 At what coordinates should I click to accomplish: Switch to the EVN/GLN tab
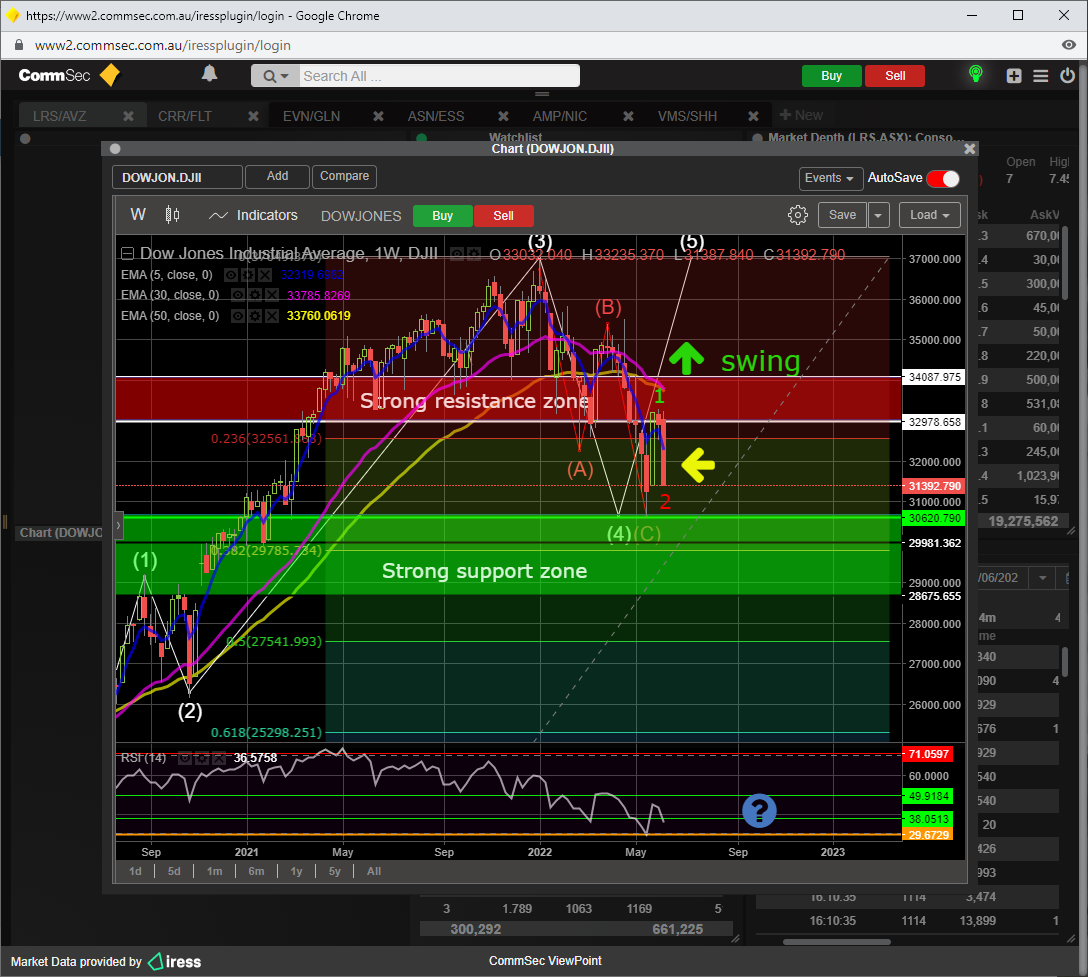(311, 116)
